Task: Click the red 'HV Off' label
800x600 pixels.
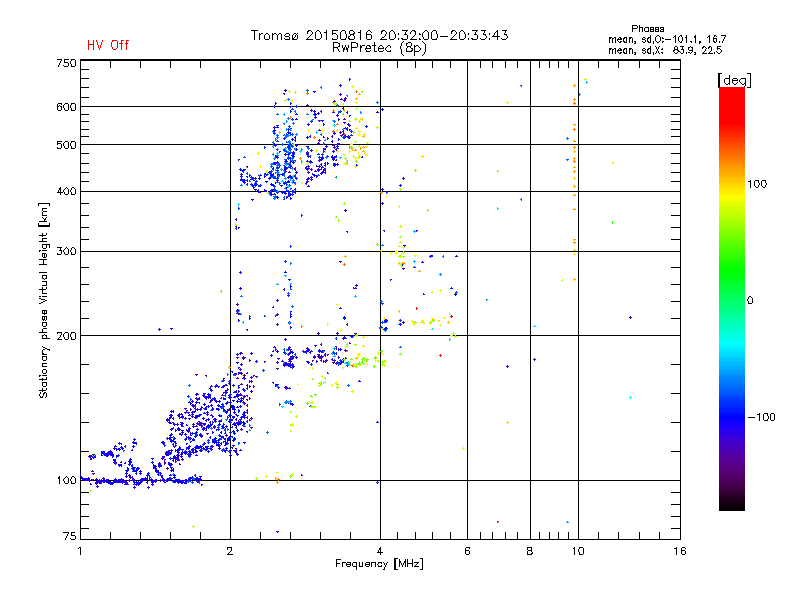Action: pos(108,45)
